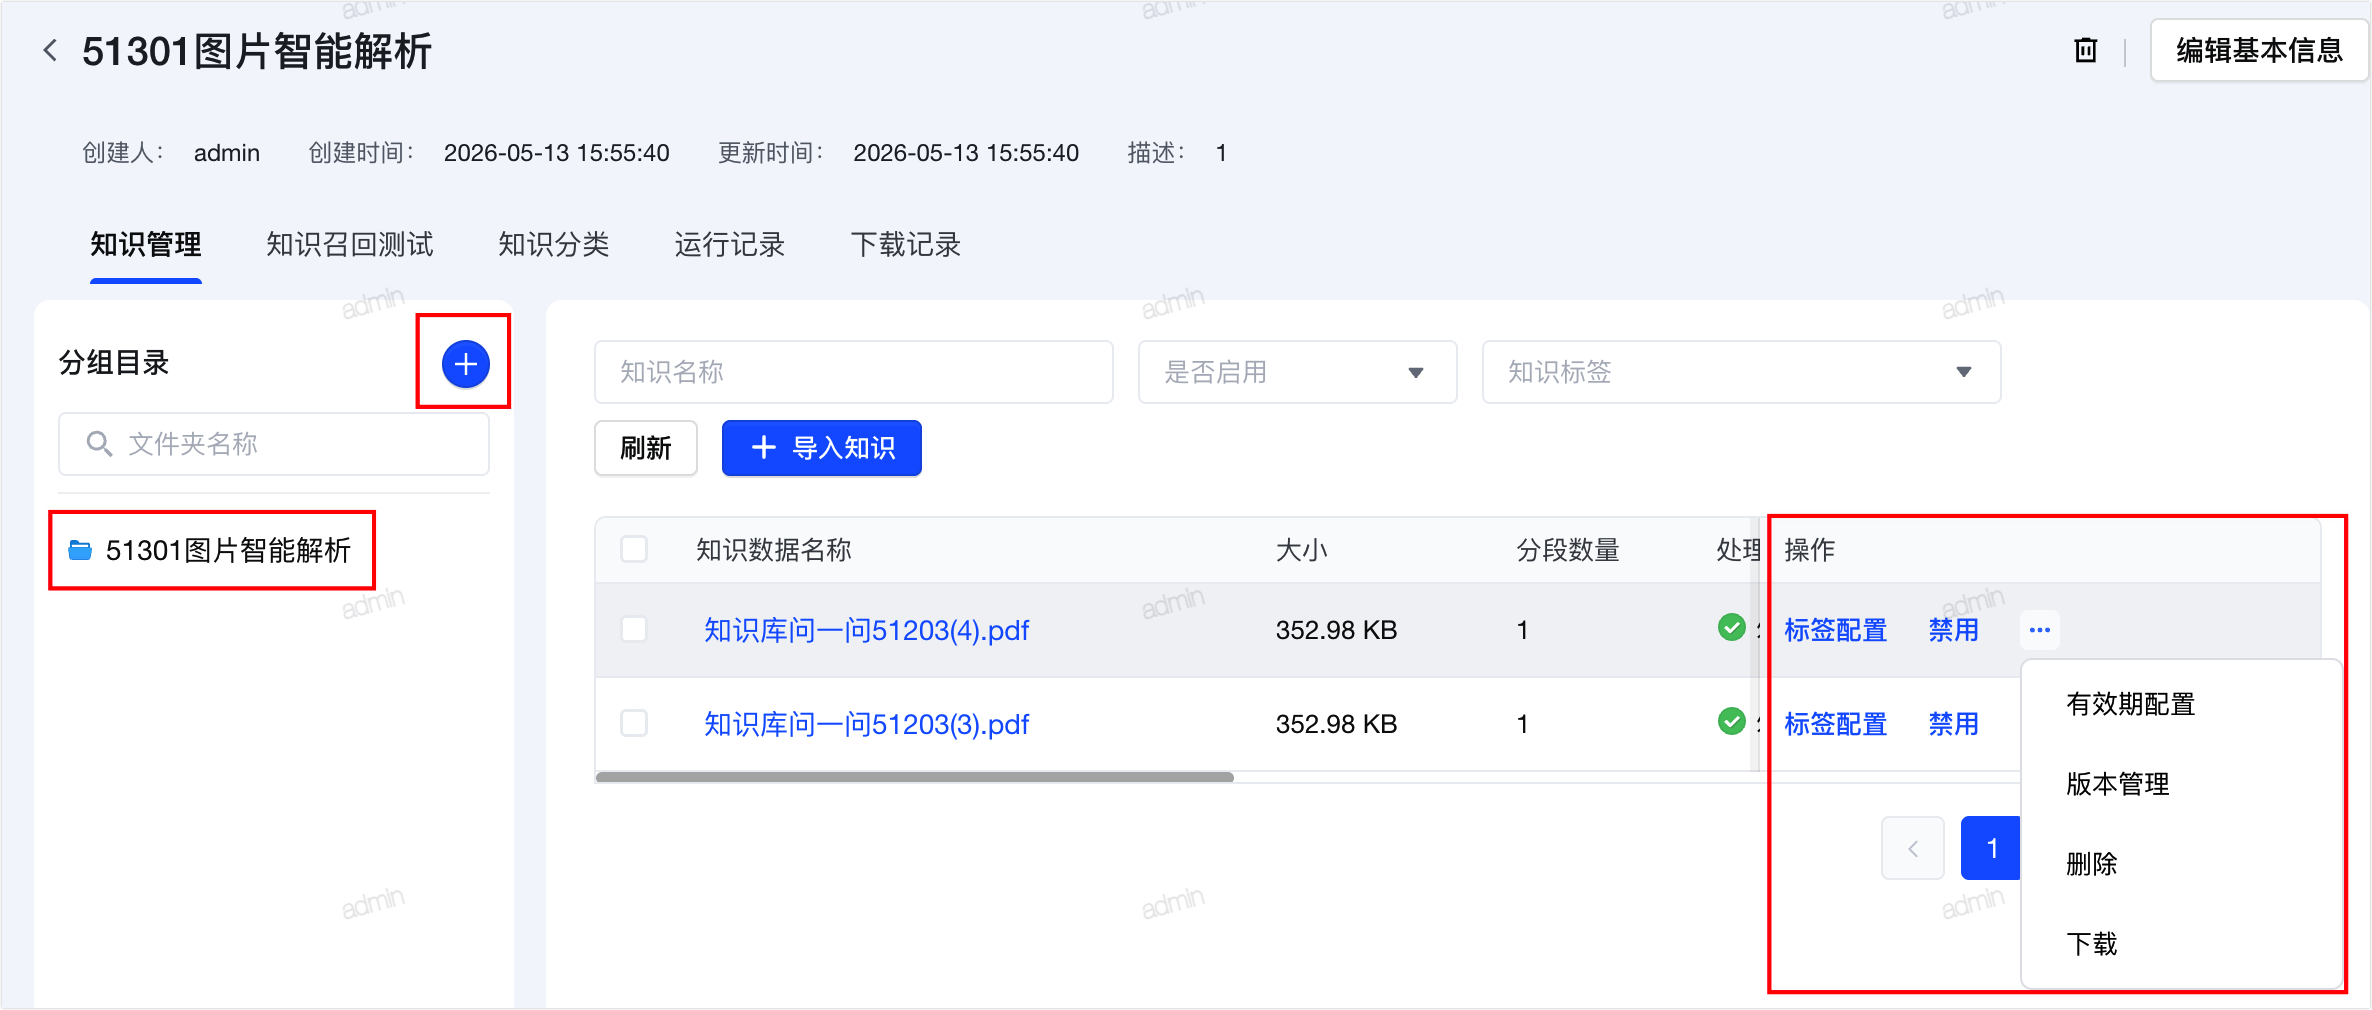Tick the select-all checkbox in table header
Image resolution: width=2372 pixels, height=1010 pixels.
pos(634,549)
